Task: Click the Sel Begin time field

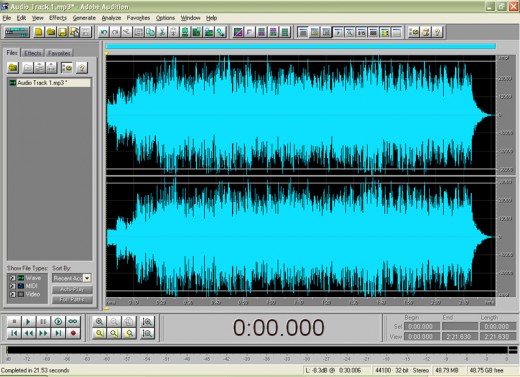Action: tap(422, 327)
